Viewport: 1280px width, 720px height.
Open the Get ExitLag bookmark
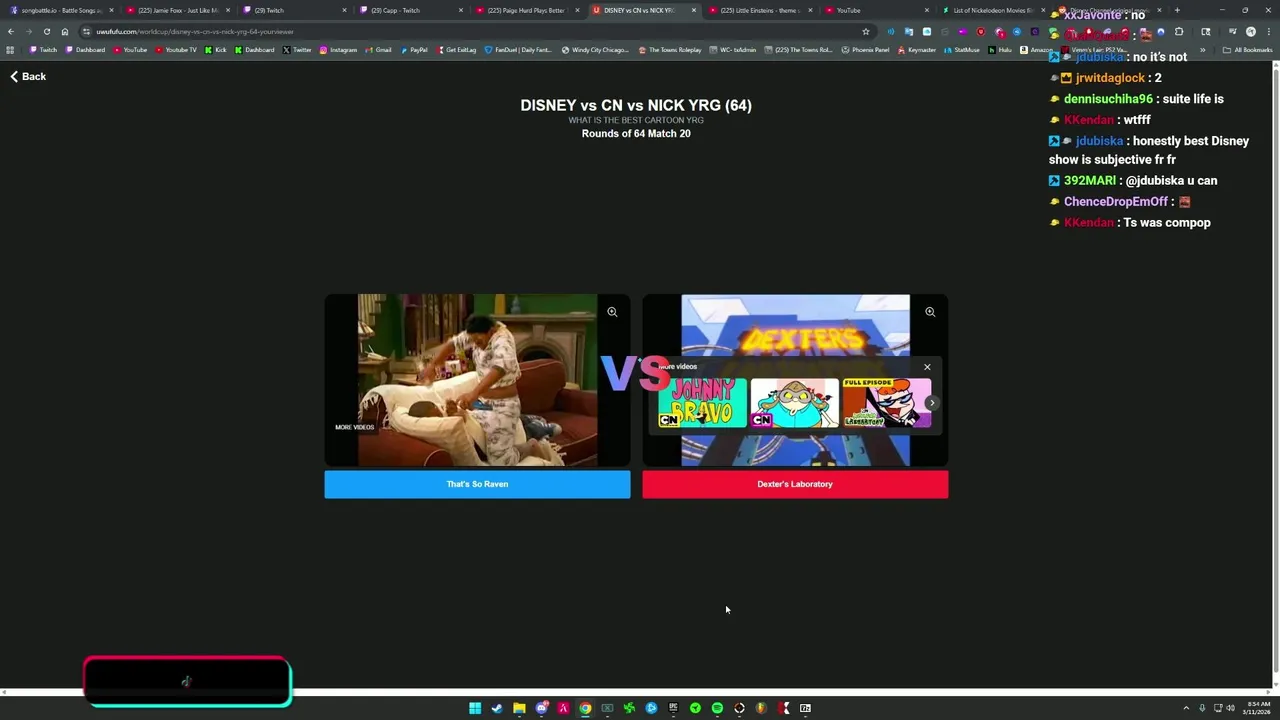(x=456, y=50)
